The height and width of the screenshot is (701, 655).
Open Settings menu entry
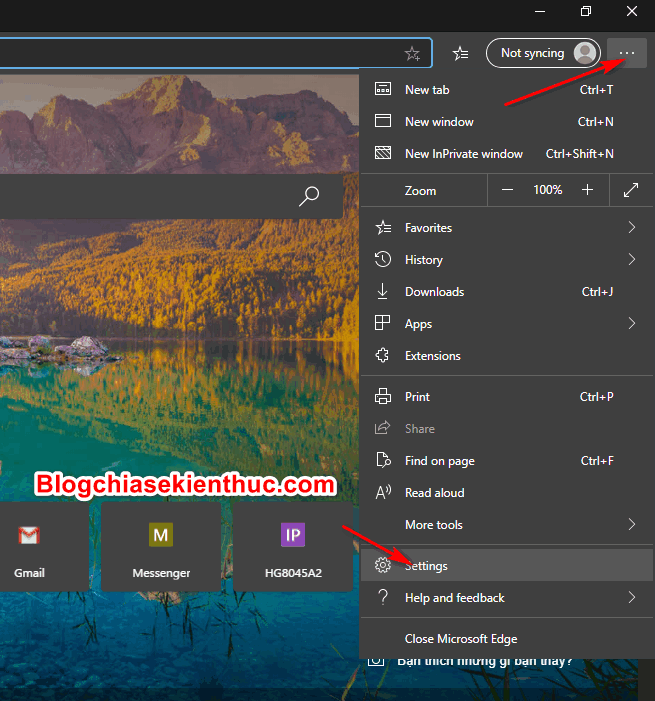pyautogui.click(x=506, y=565)
